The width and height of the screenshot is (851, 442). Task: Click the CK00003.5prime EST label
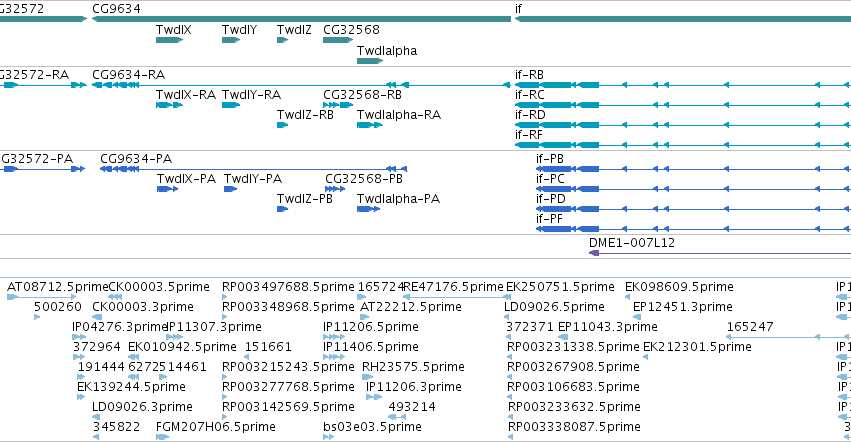pyautogui.click(x=159, y=287)
